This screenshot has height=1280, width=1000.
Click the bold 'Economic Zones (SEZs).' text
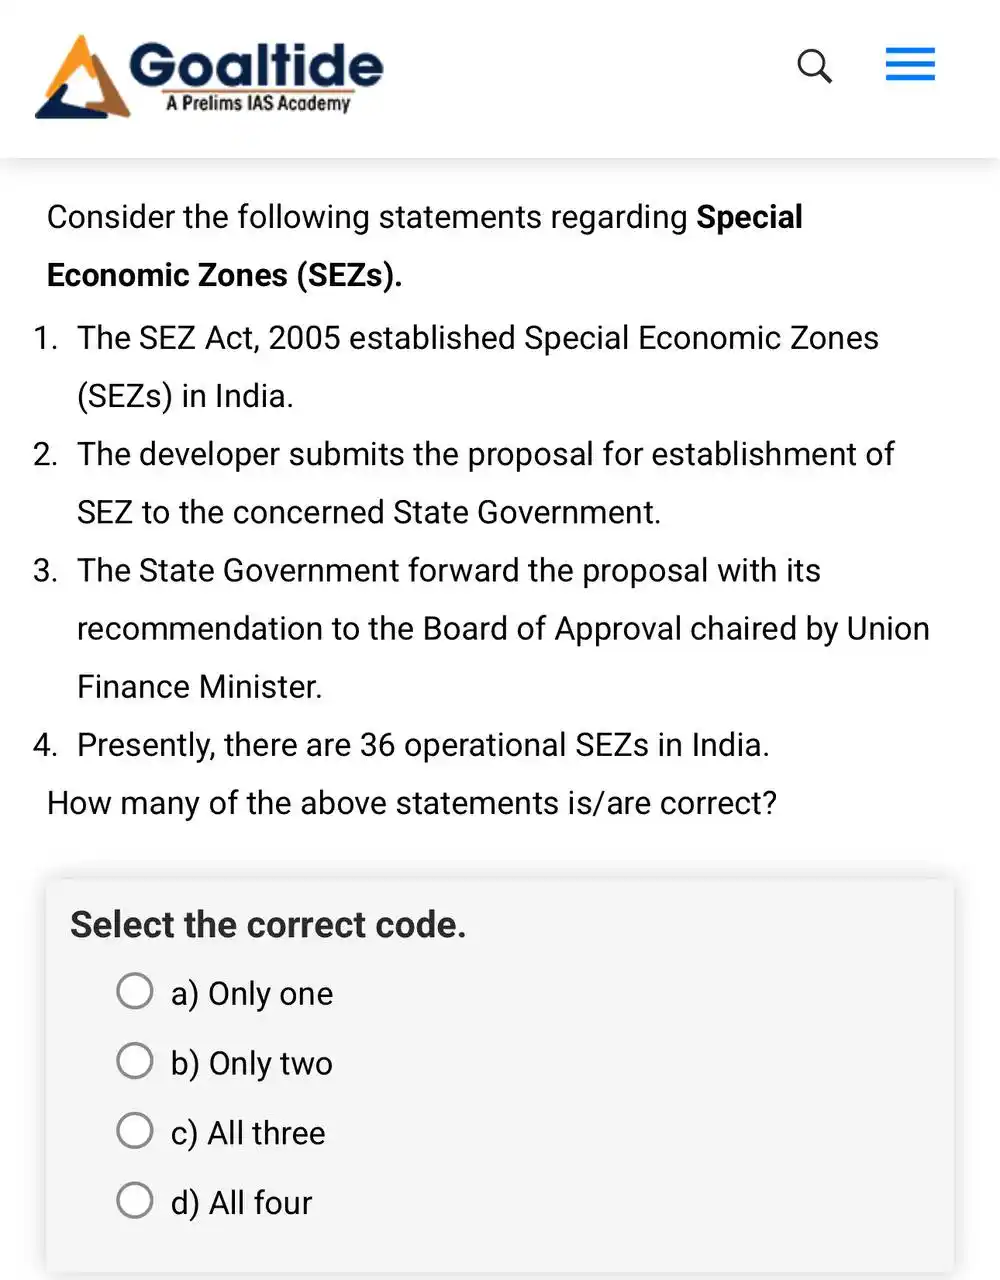point(224,275)
